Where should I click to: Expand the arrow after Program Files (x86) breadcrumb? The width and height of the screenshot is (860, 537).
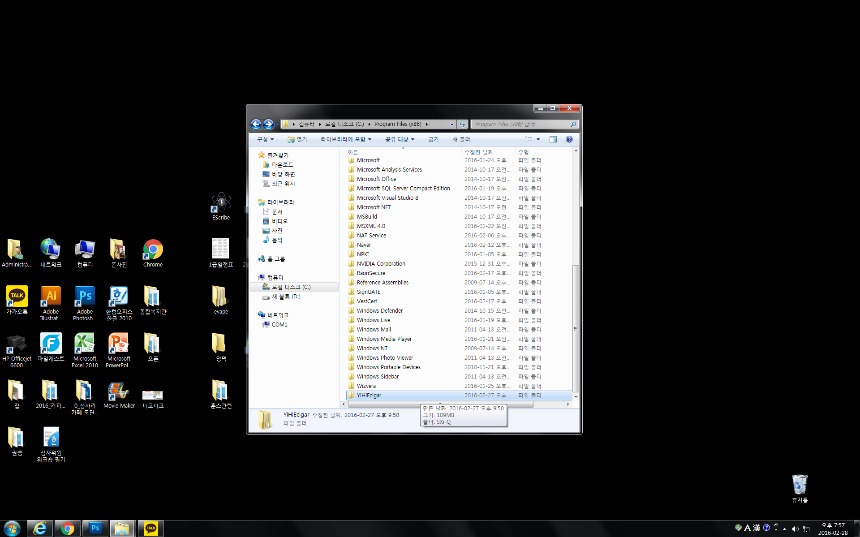coord(427,125)
